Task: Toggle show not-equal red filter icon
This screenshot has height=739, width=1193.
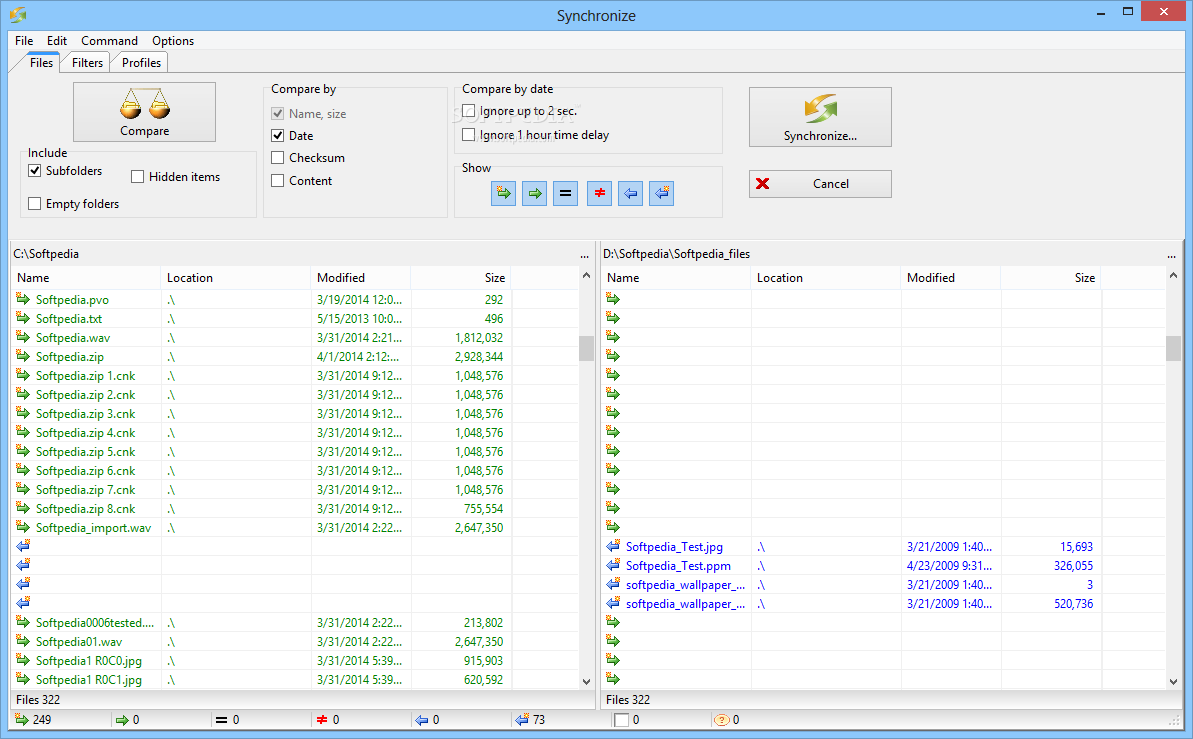Action: coord(600,193)
